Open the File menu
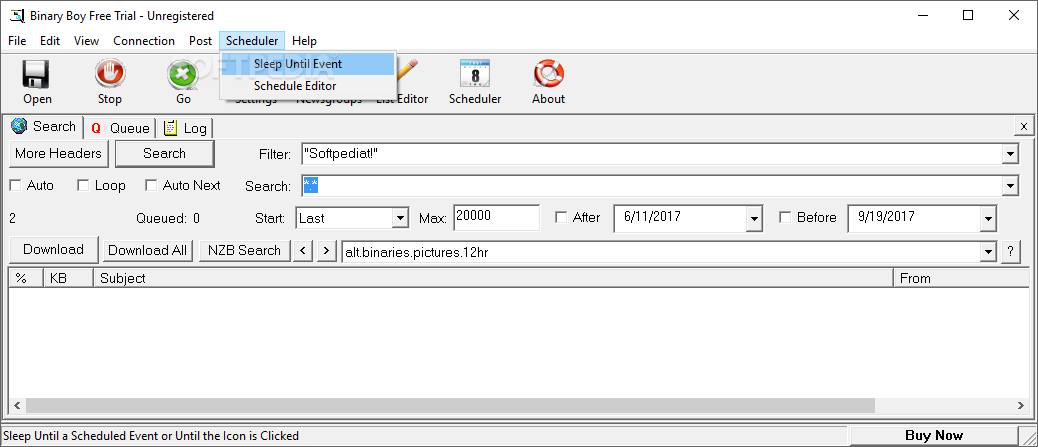This screenshot has height=447, width=1038. 17,40
